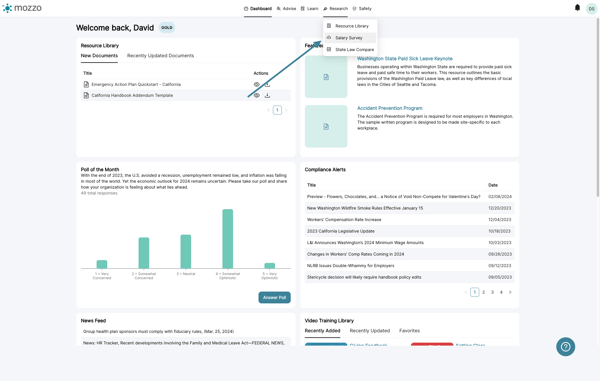This screenshot has width=600, height=381.
Task: Select page 2 of Compliance Alerts
Action: point(483,292)
